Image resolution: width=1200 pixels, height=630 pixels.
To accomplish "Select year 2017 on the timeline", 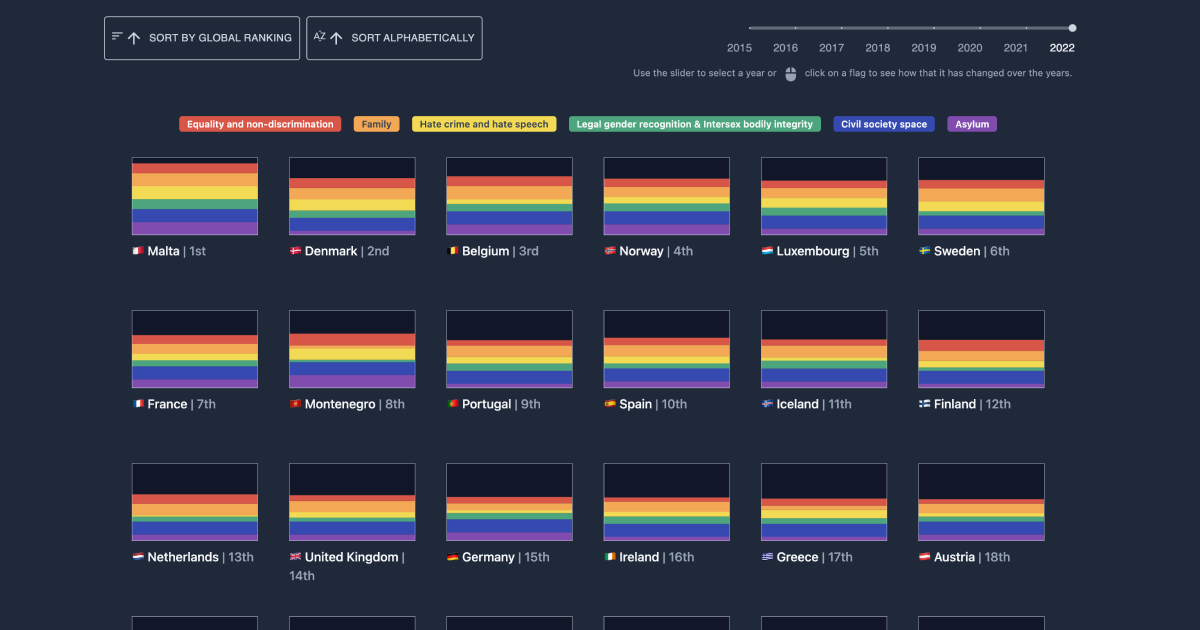I will (x=831, y=47).
